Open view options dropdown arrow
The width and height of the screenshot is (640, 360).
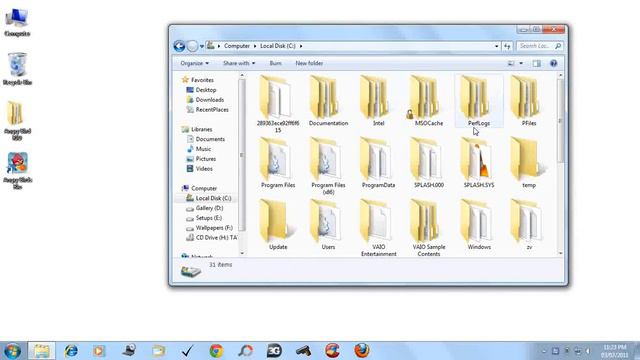coord(521,63)
